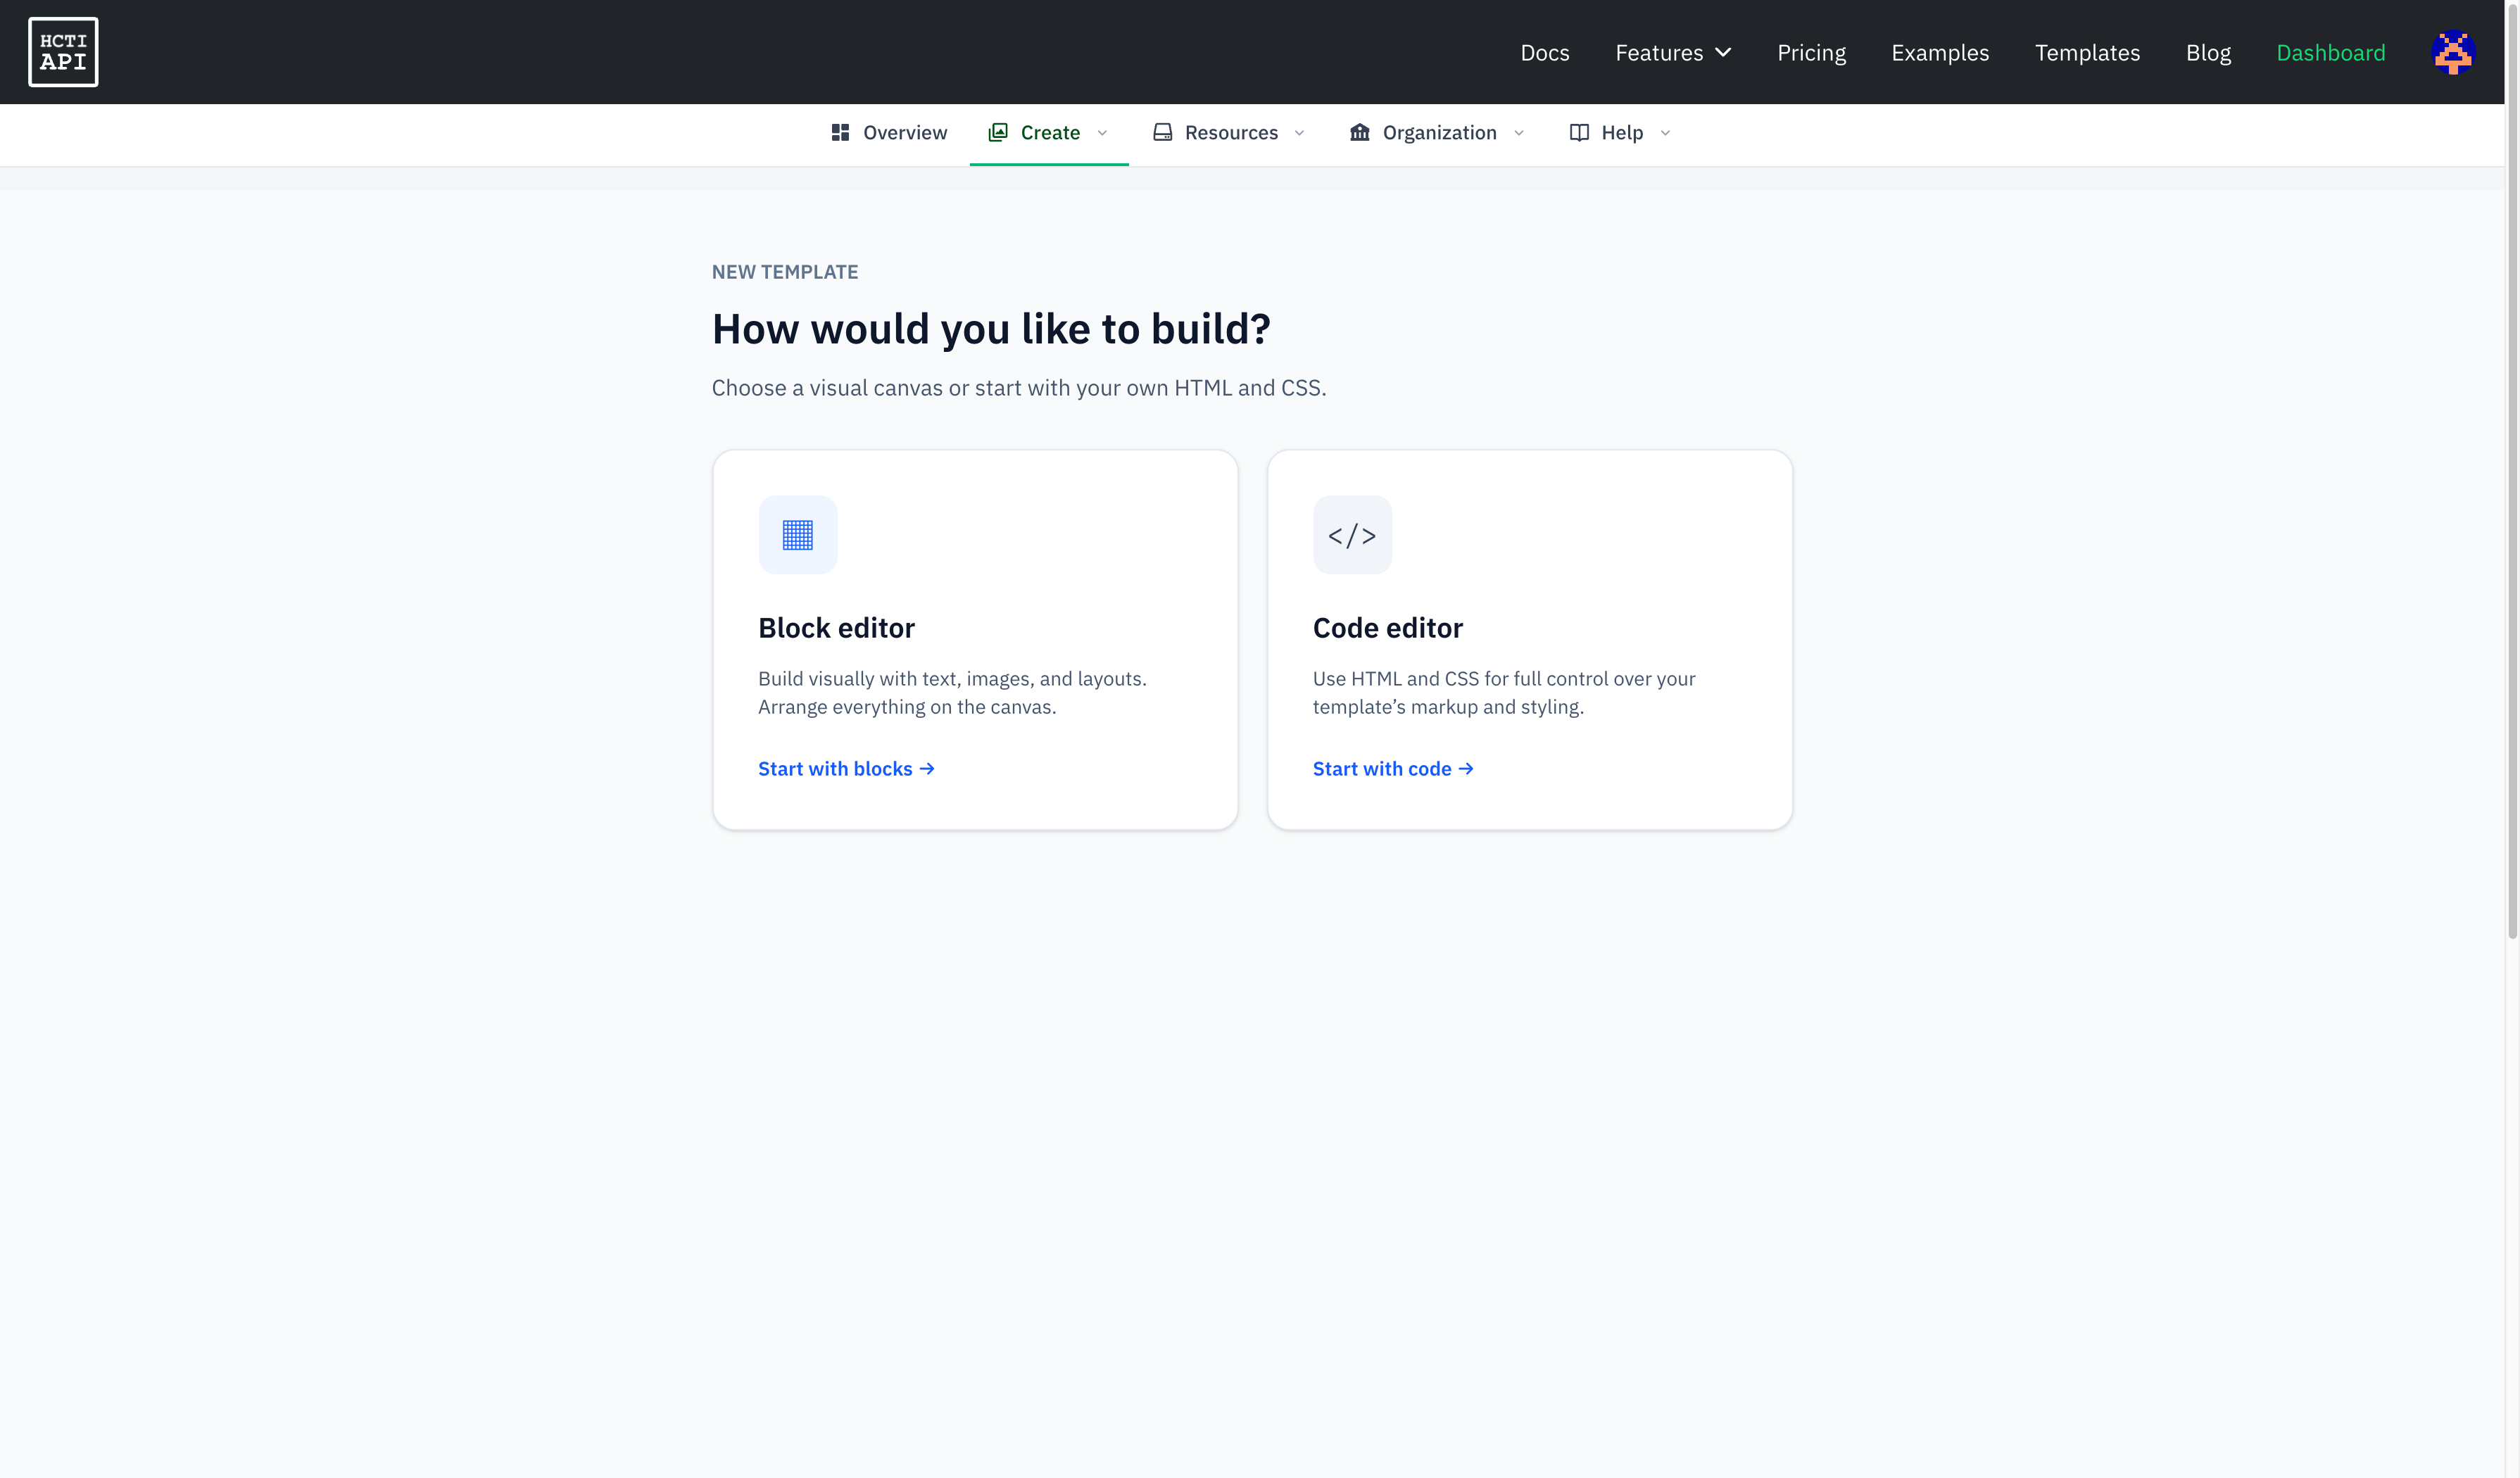
Task: Expand the Create menu chevron
Action: pos(1102,133)
